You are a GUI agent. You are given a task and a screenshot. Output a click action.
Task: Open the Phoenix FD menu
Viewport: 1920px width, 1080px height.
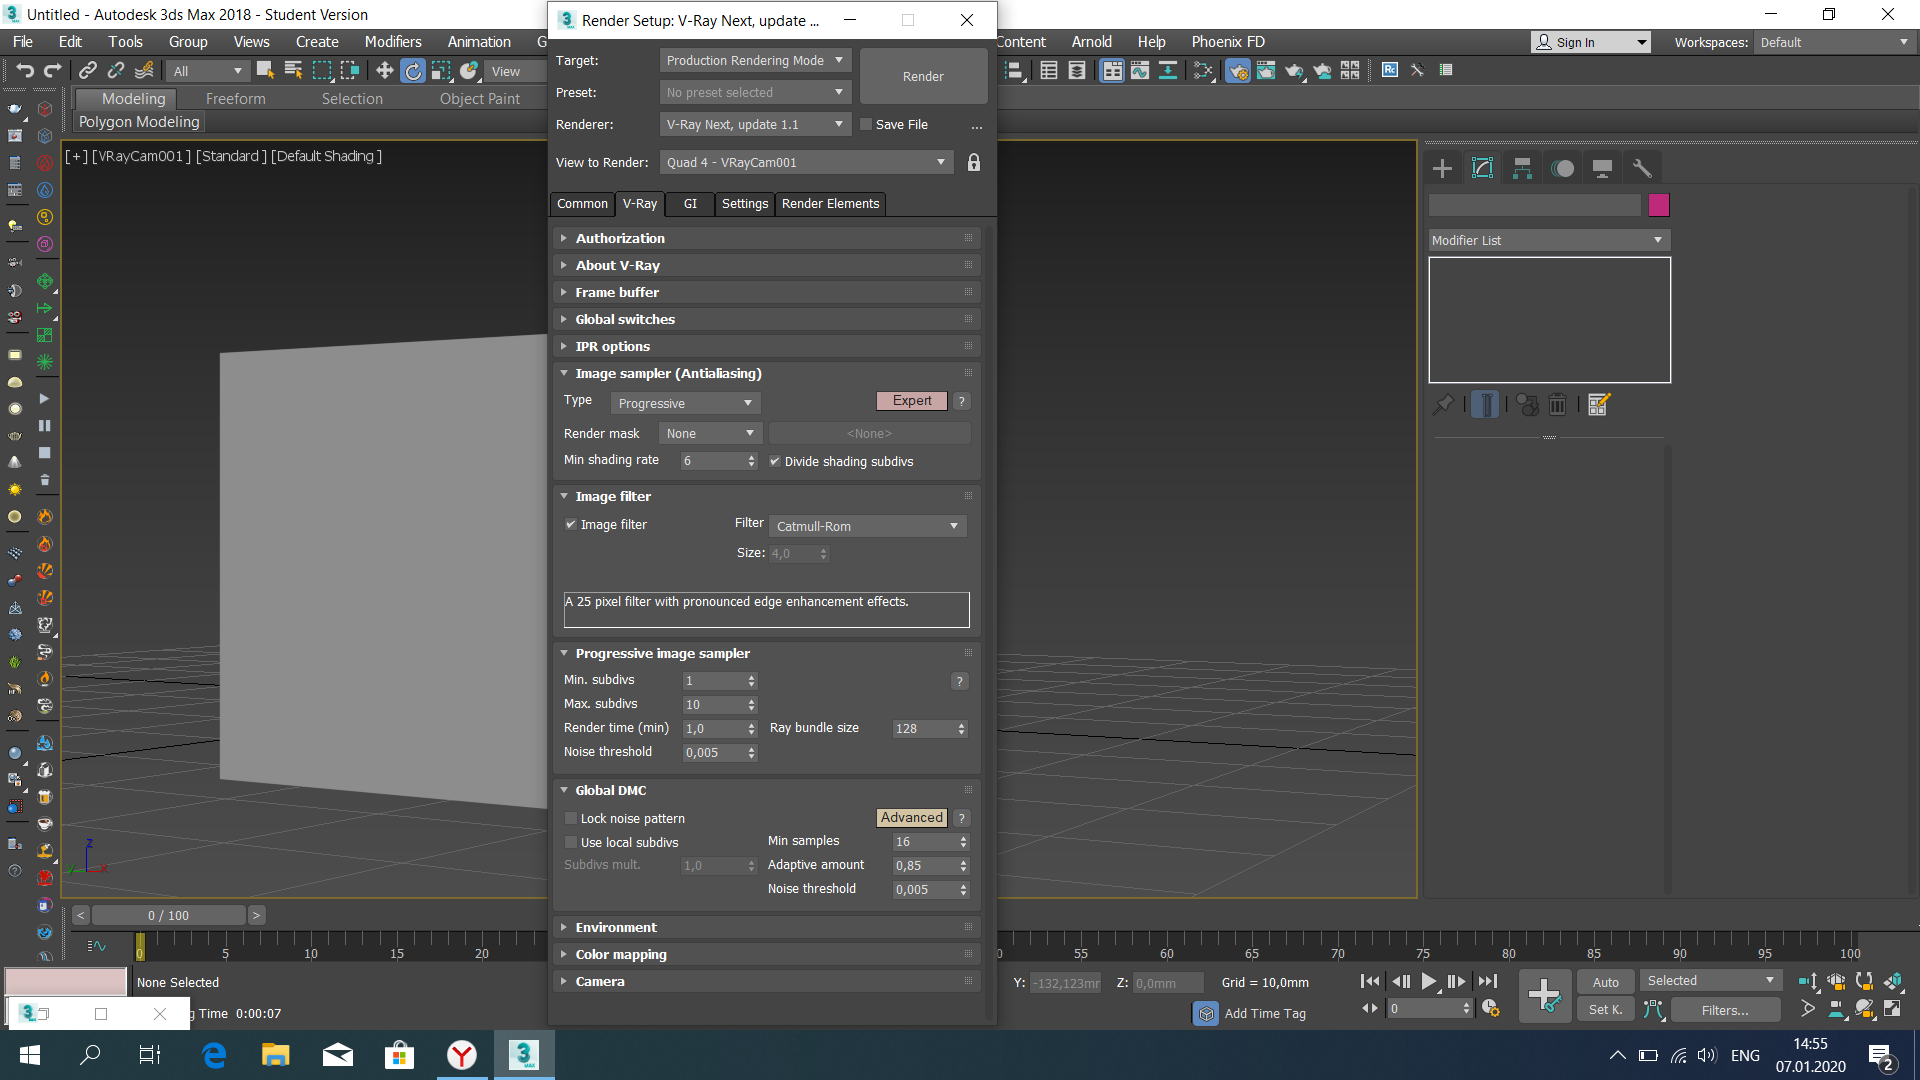(1228, 41)
